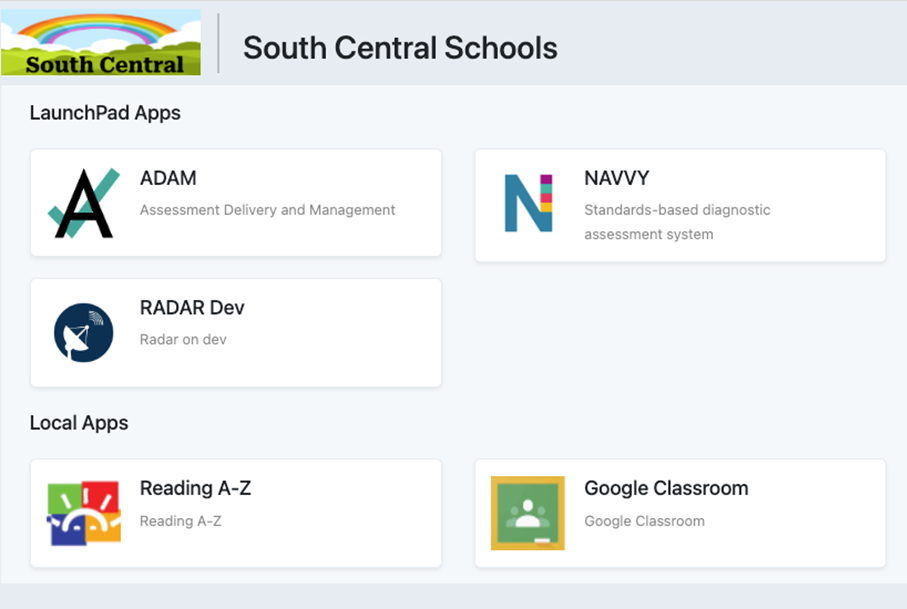Open the NAVVY app title link

[x=616, y=179]
